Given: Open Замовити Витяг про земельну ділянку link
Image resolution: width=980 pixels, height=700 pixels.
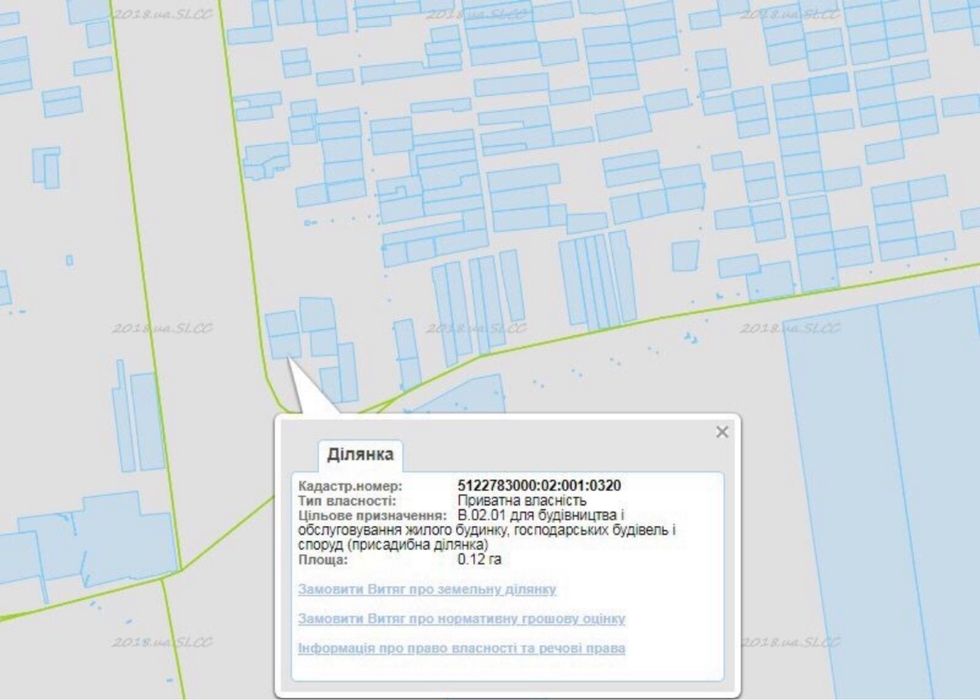Looking at the screenshot, I should pyautogui.click(x=427, y=589).
